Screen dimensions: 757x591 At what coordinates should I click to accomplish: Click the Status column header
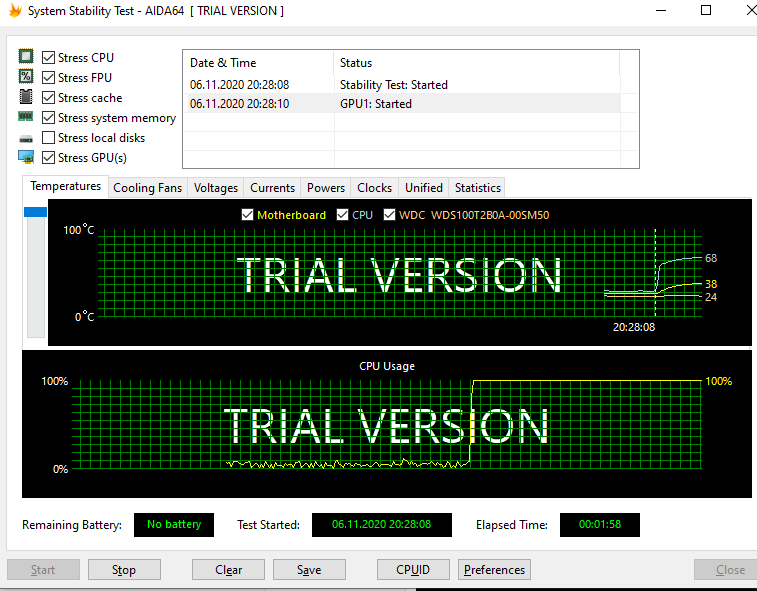point(477,63)
